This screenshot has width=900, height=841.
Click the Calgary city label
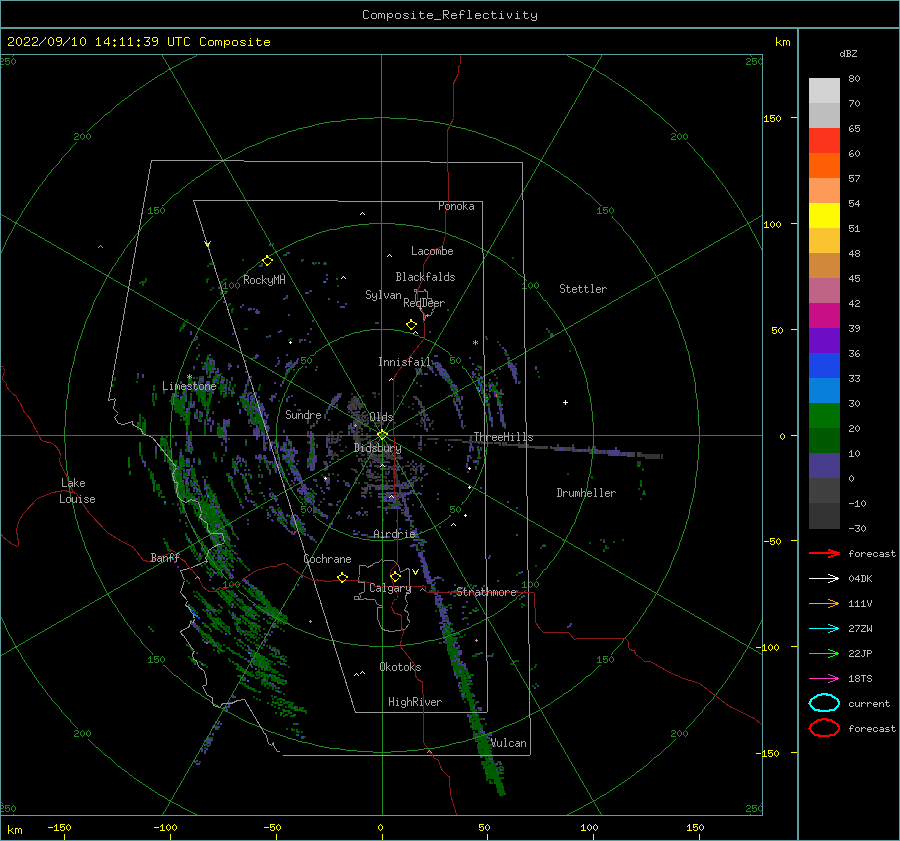coord(390,588)
